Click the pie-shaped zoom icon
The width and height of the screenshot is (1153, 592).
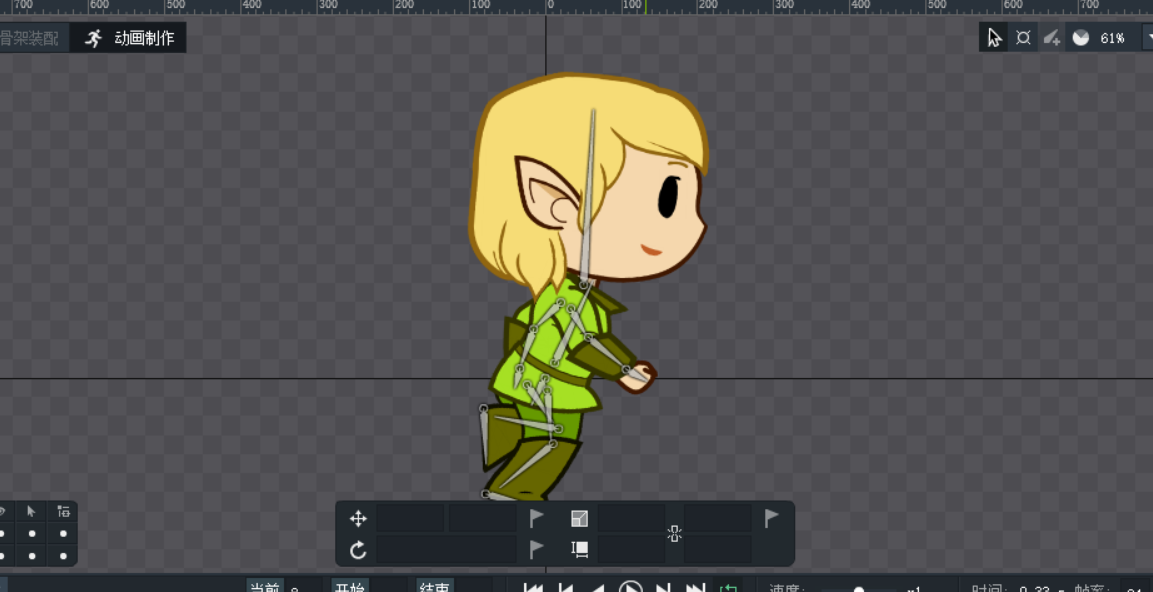1080,38
